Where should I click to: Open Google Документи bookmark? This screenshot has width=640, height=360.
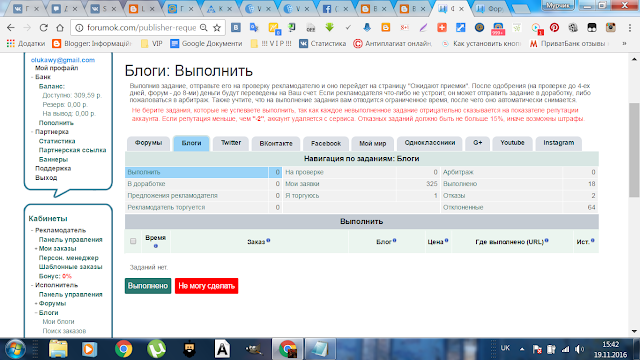(x=207, y=43)
